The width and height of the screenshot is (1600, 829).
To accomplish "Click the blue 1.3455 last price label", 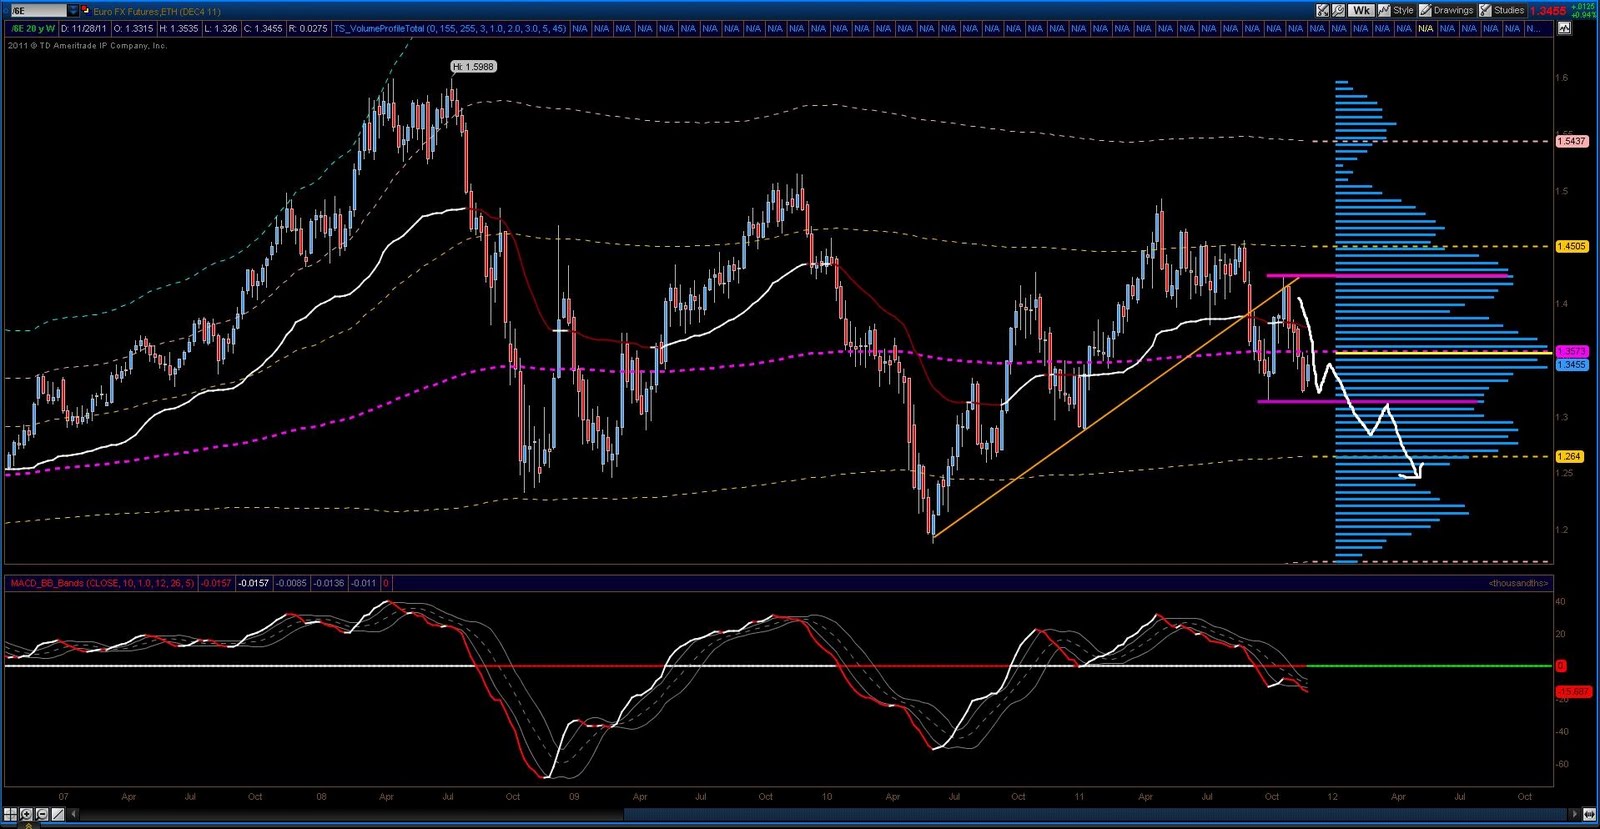I will 1572,365.
